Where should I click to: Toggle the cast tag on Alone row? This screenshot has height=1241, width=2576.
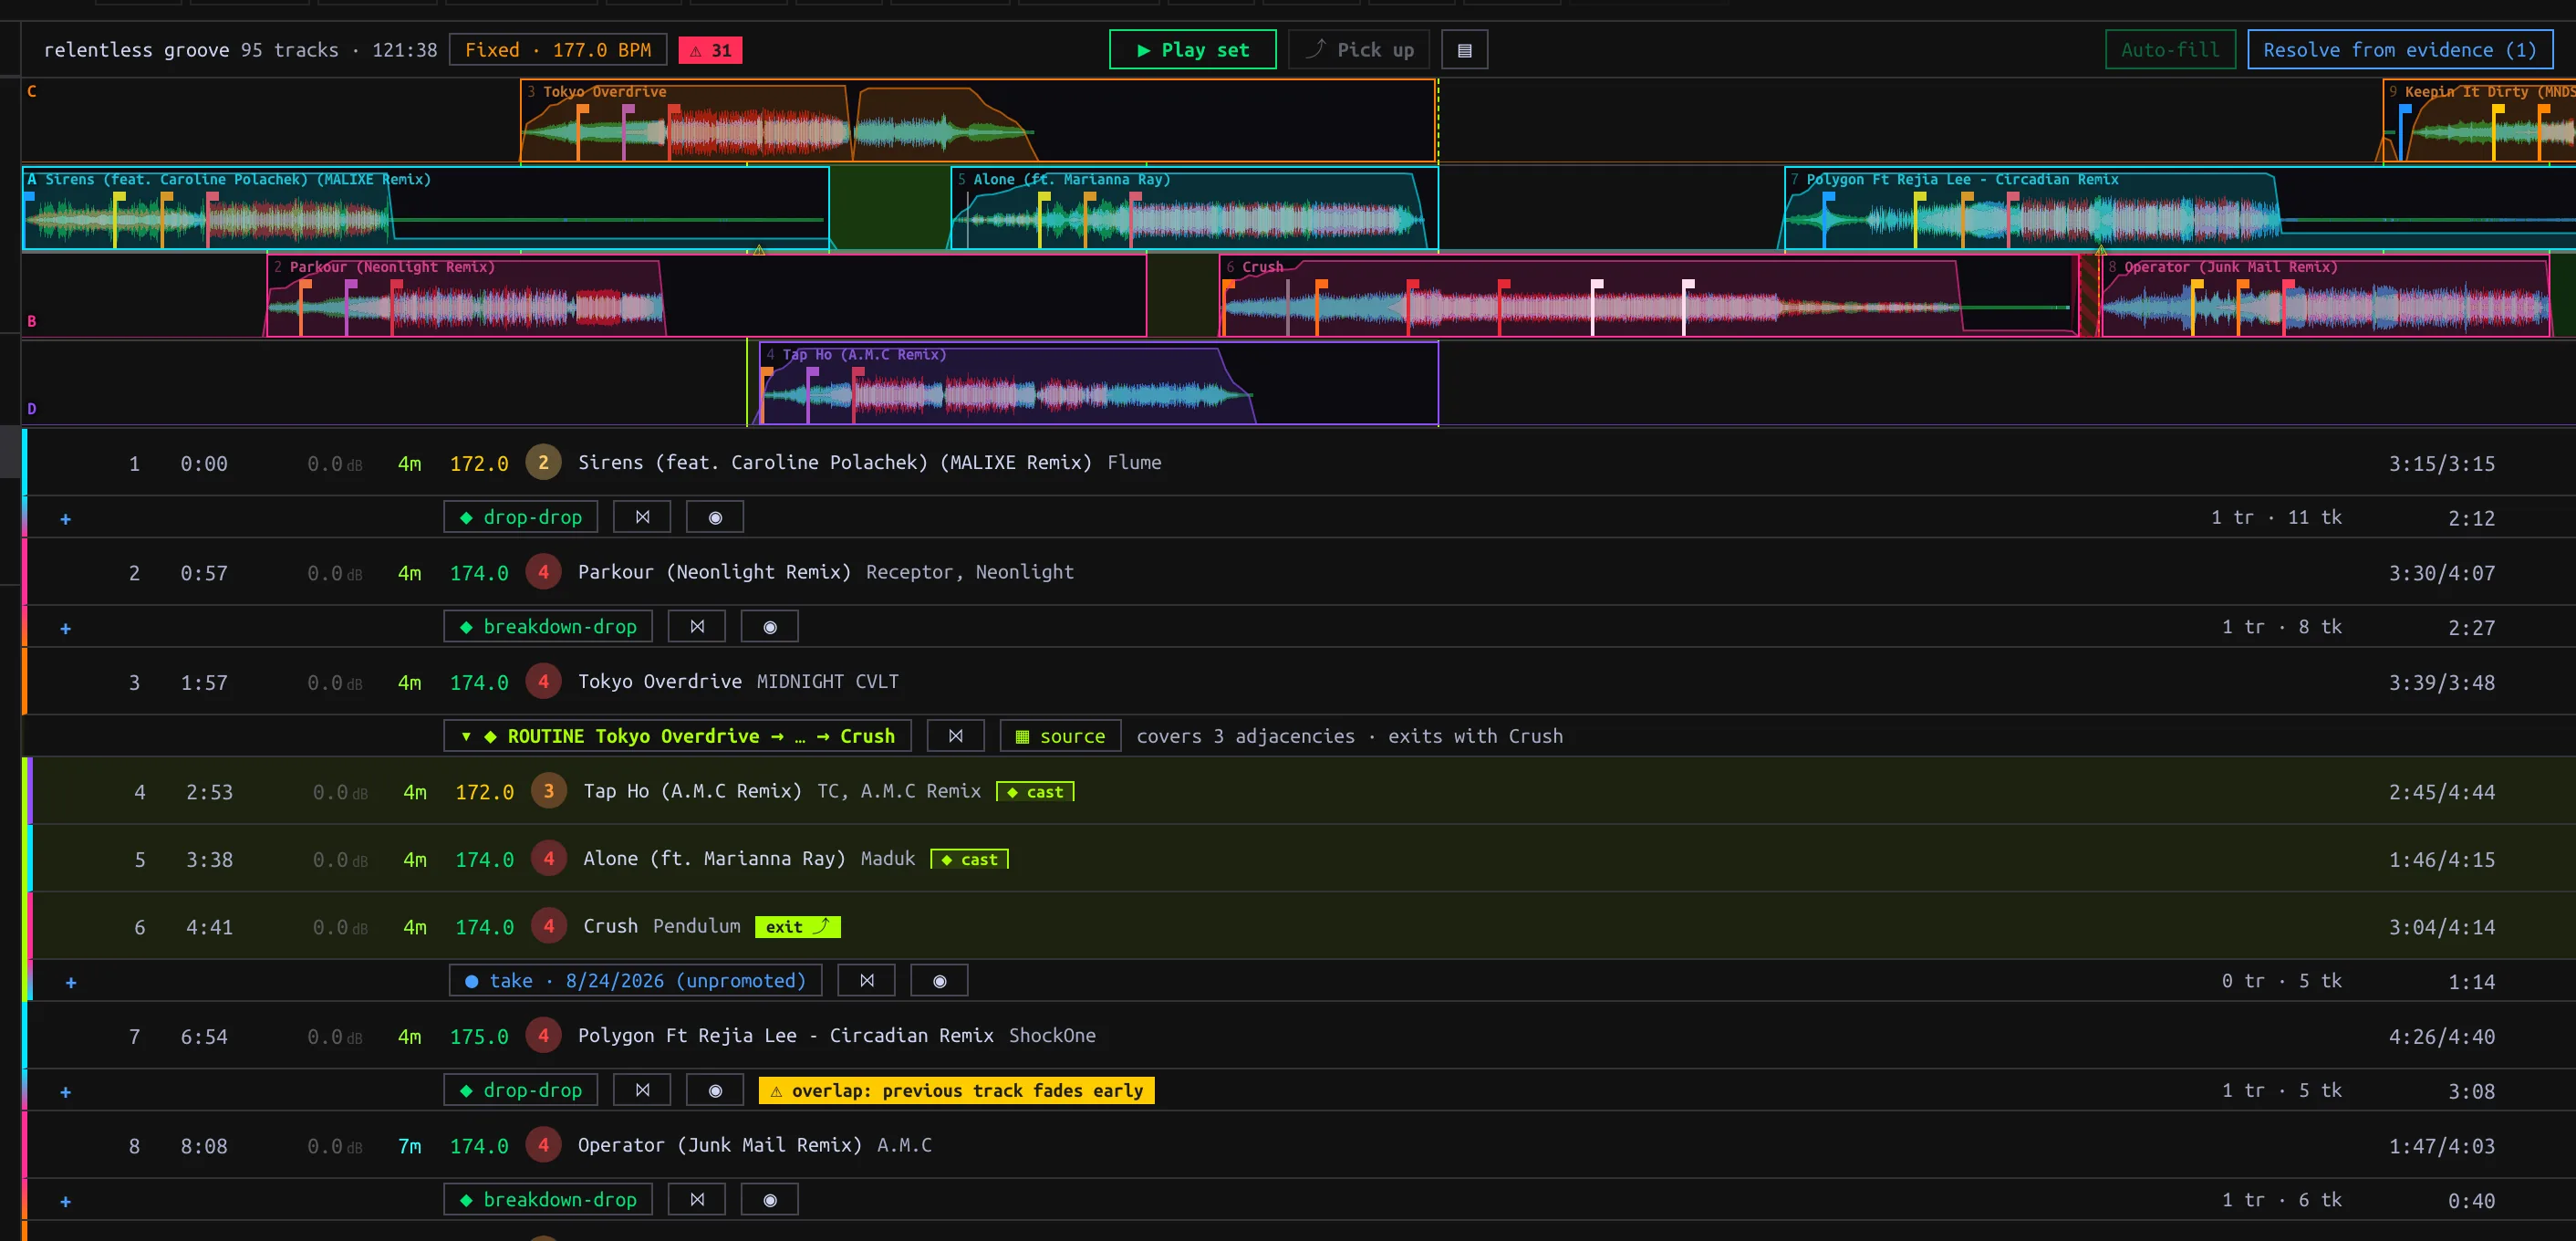(970, 859)
